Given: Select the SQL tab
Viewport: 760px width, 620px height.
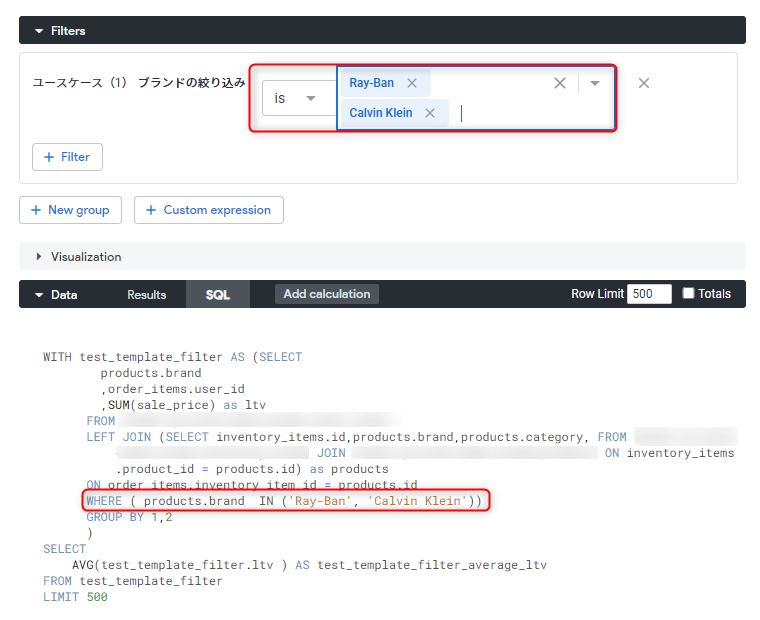Looking at the screenshot, I should pos(218,294).
